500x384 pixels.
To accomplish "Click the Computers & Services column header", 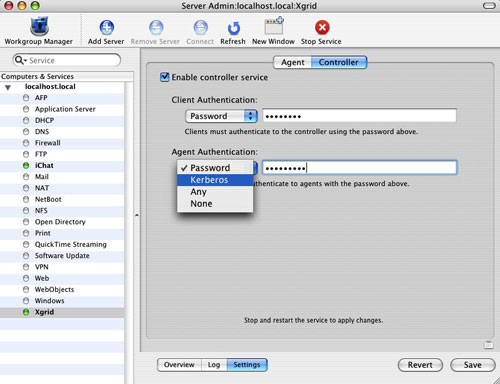I will (x=66, y=77).
